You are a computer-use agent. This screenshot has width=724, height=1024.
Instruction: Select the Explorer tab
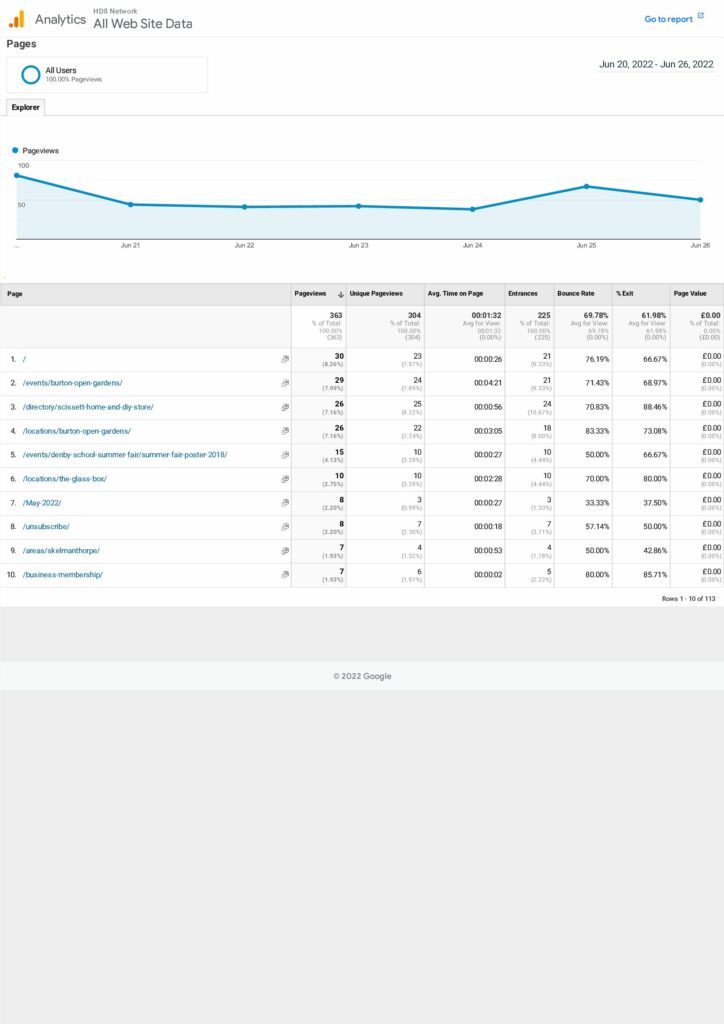pyautogui.click(x=25, y=107)
